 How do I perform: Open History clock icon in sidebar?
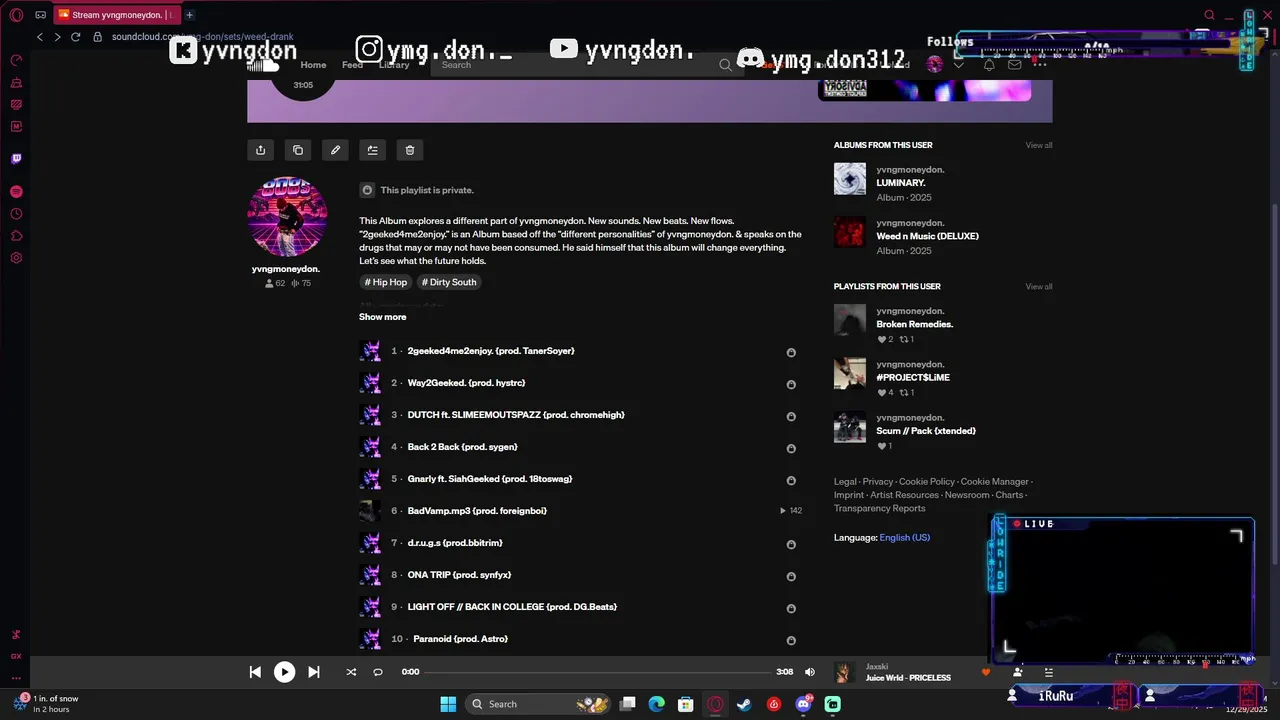coord(16,214)
